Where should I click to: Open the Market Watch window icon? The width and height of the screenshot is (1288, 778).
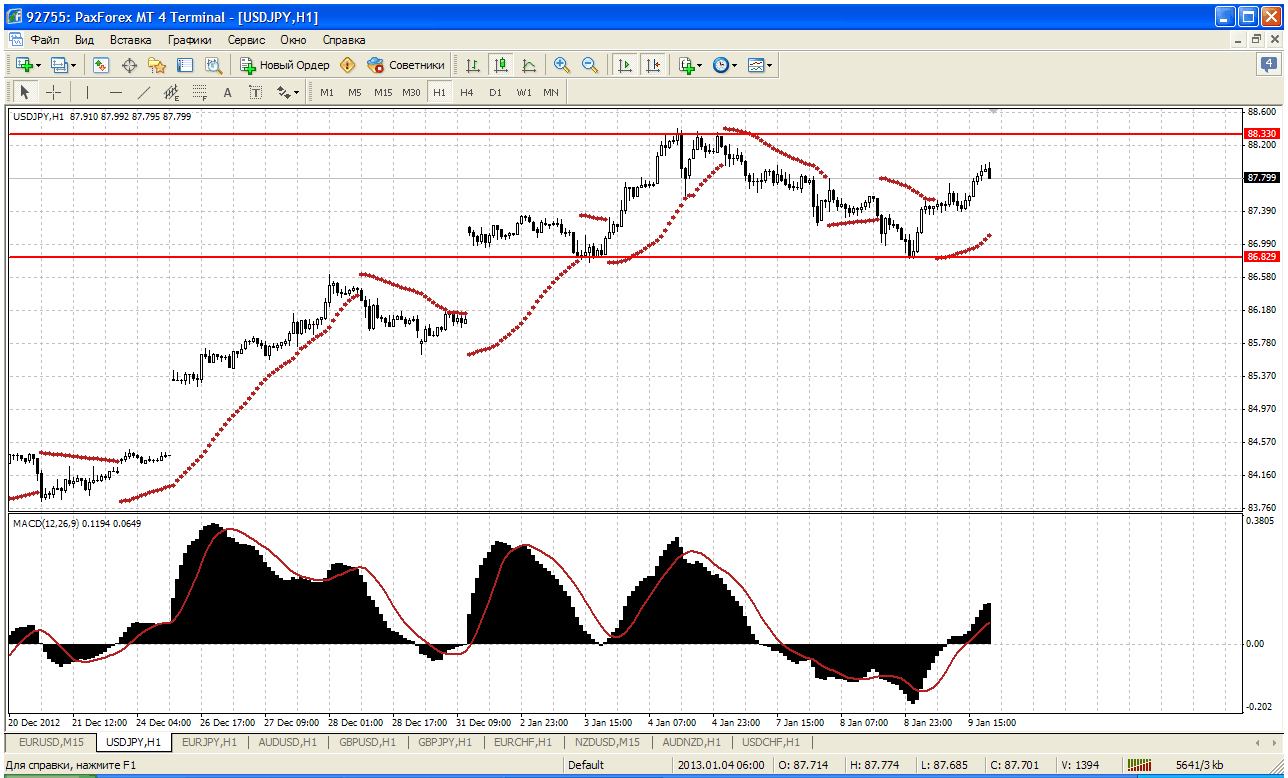[x=101, y=65]
